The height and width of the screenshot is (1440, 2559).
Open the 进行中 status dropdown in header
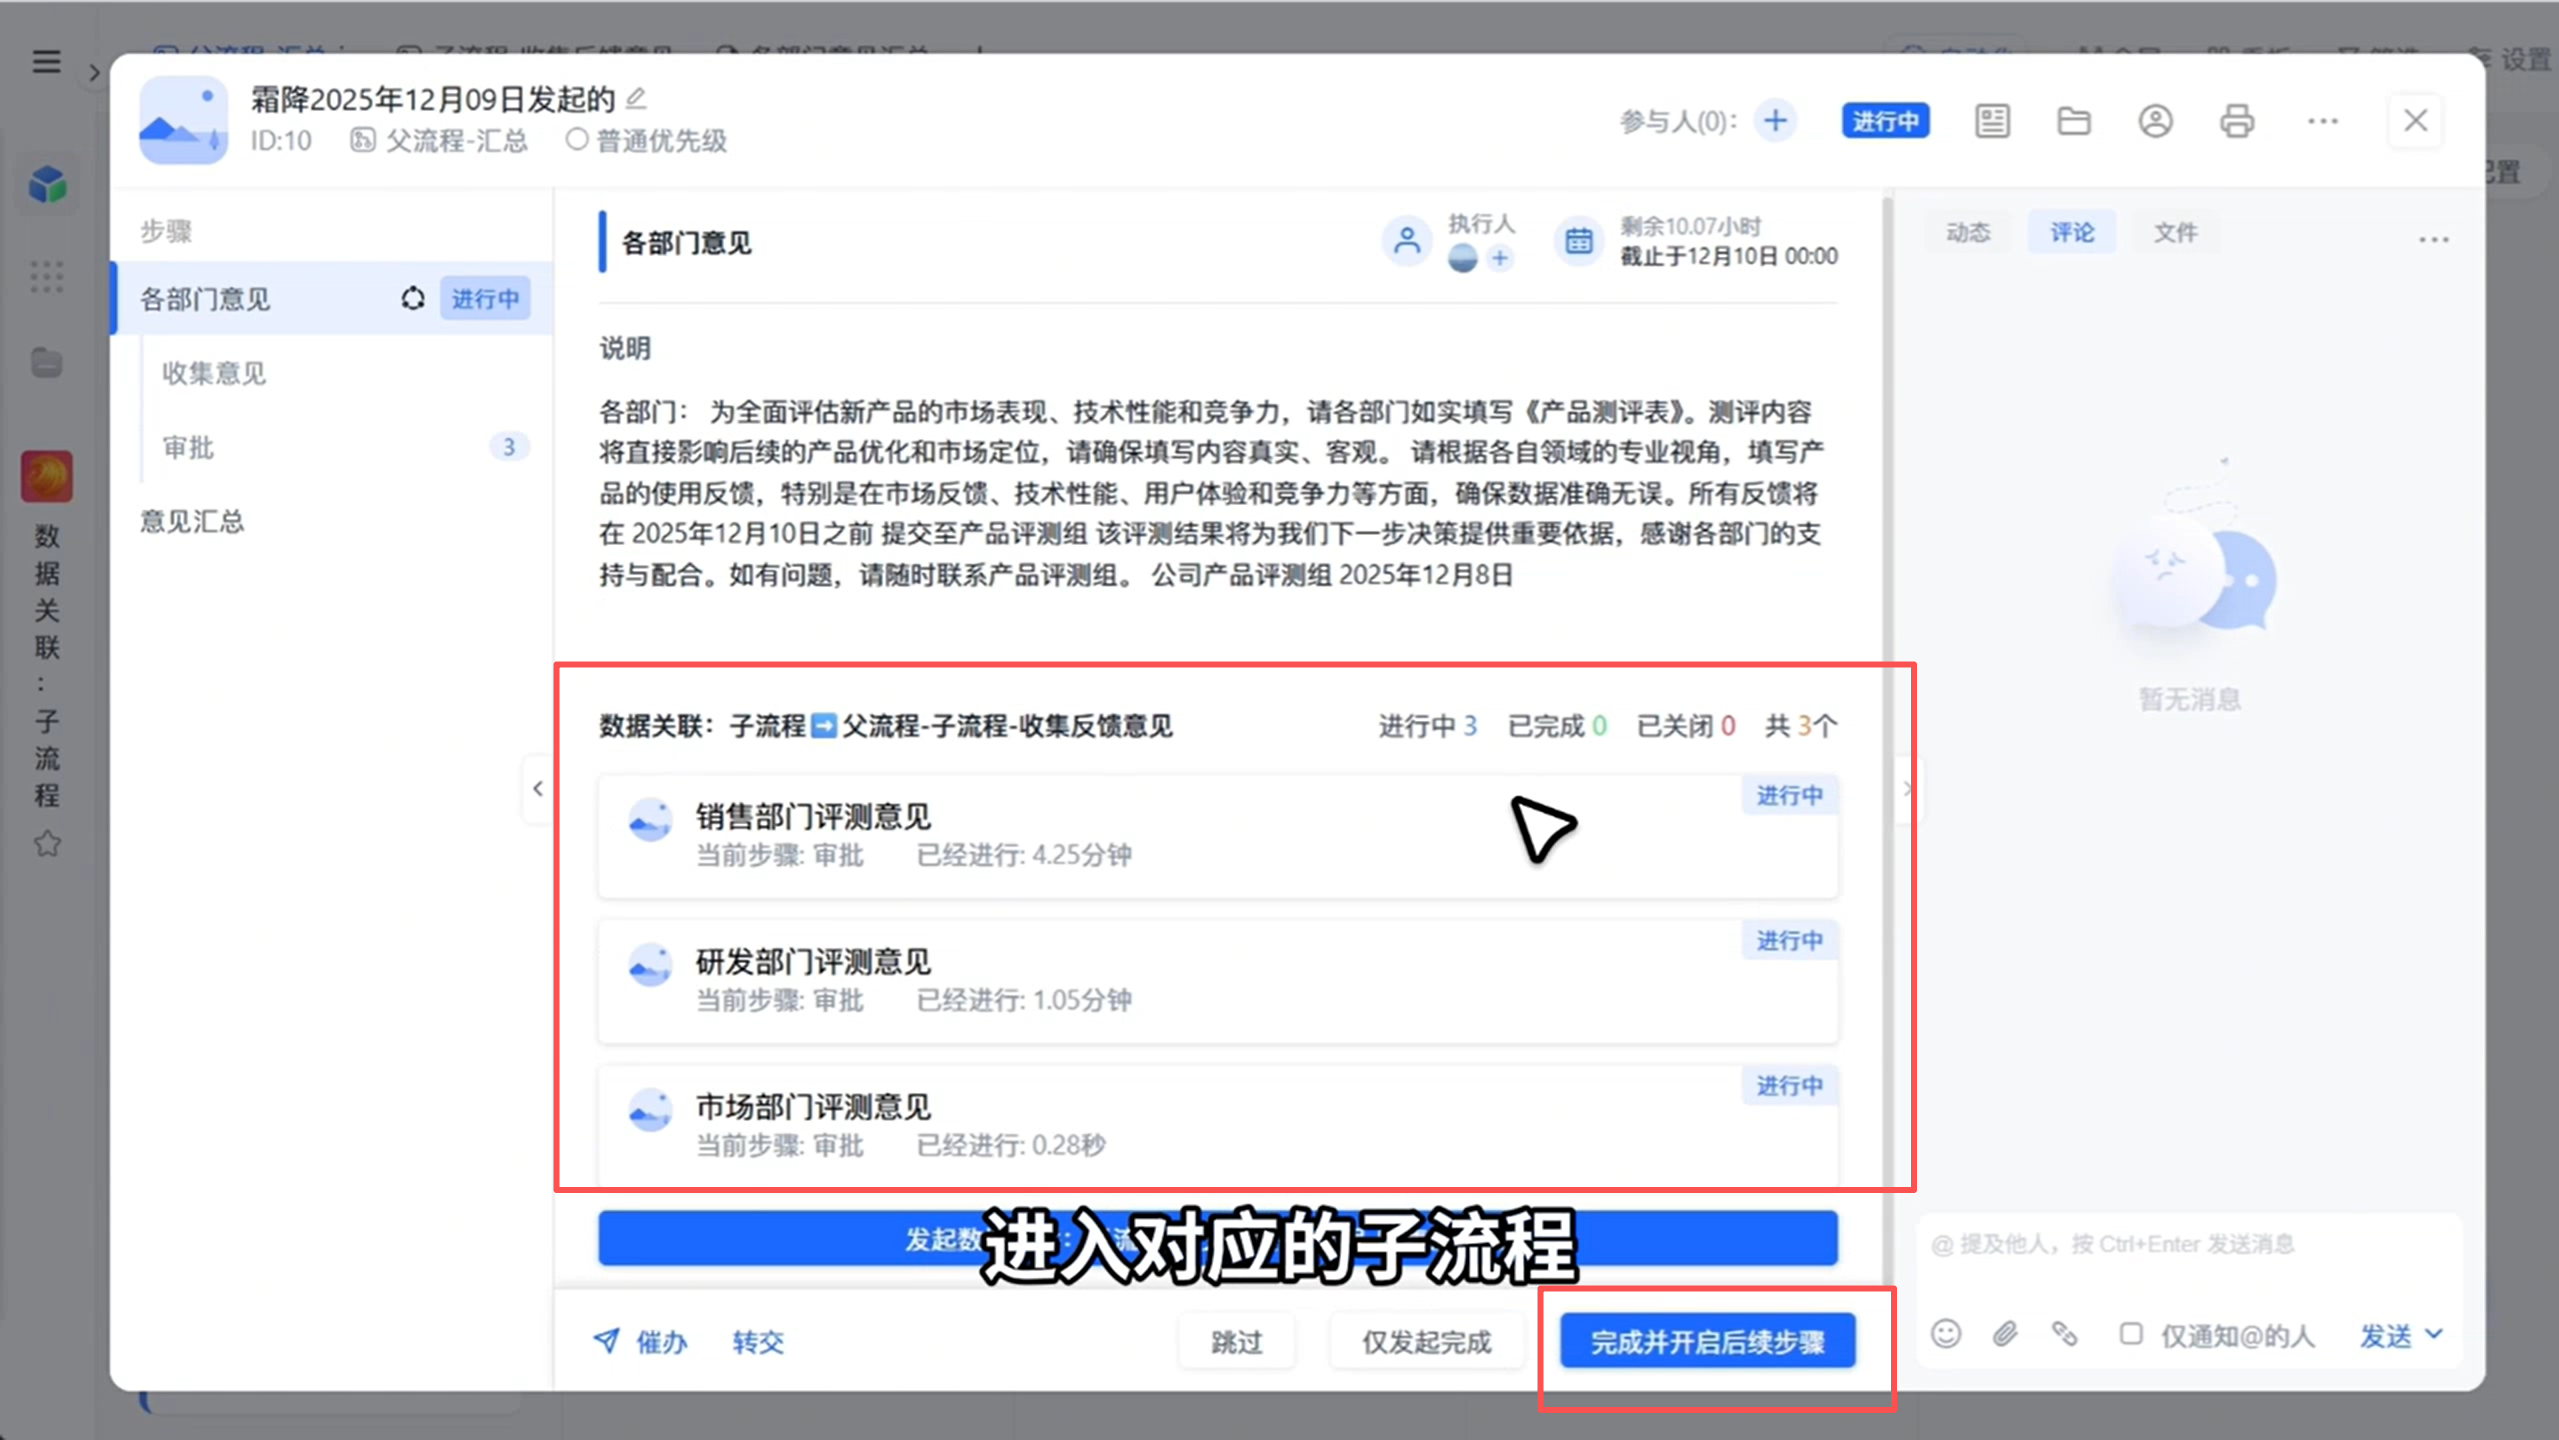click(x=1885, y=121)
